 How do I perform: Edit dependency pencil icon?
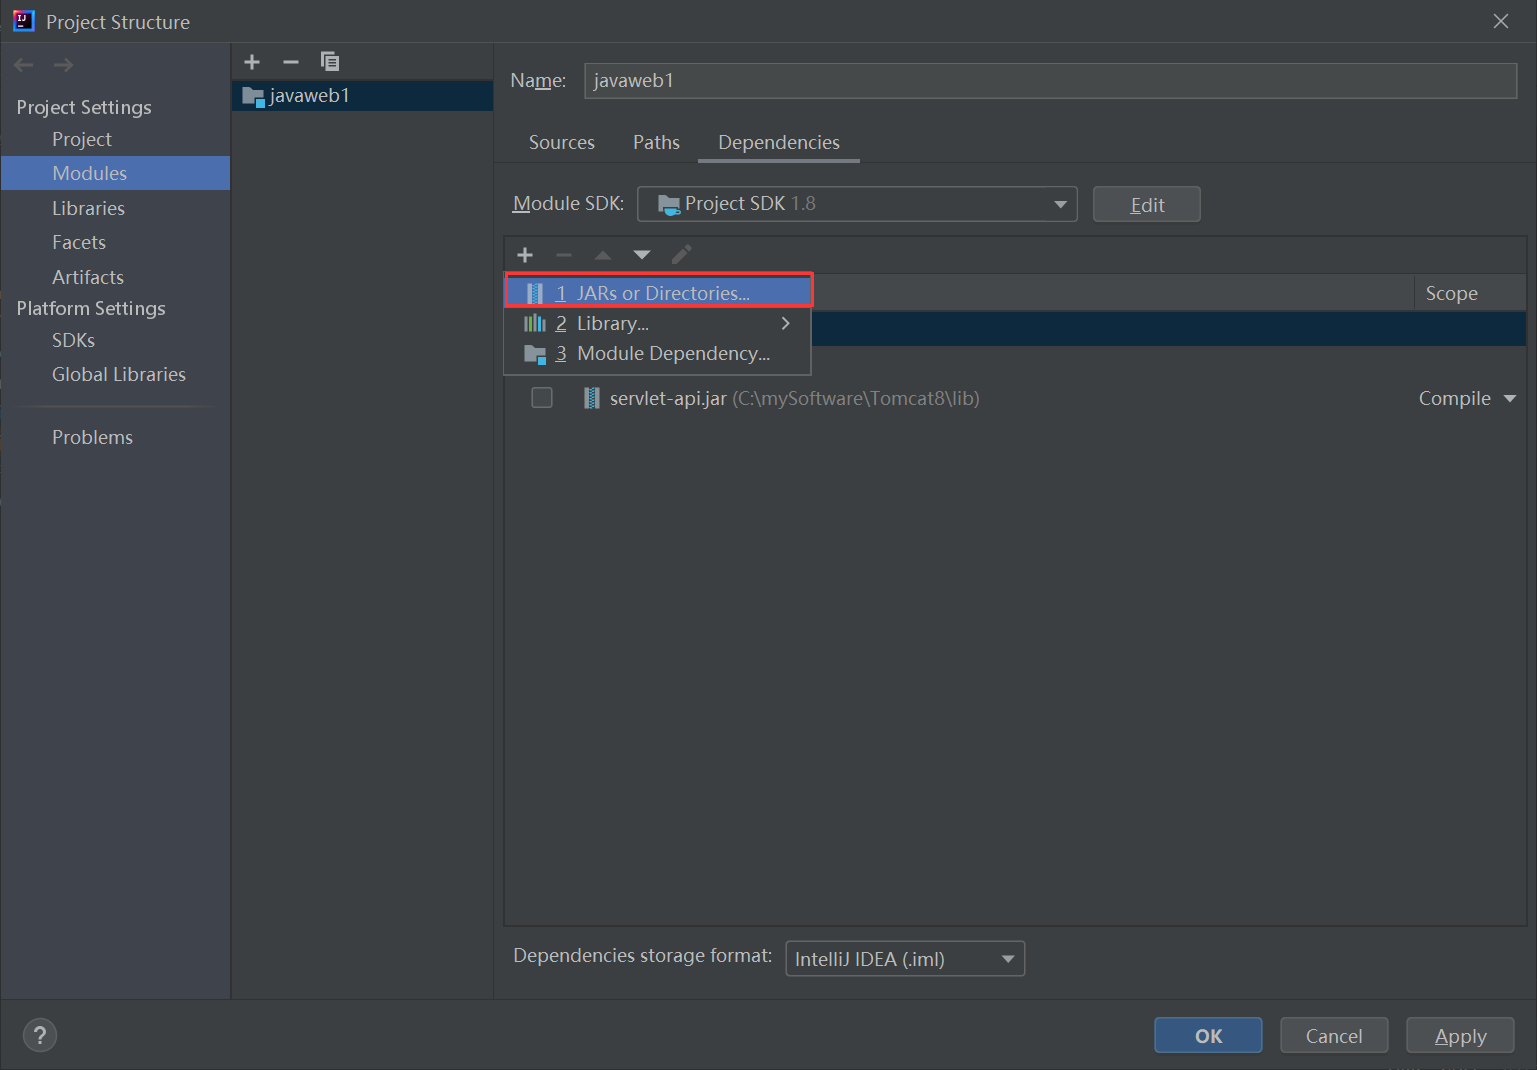(x=681, y=255)
